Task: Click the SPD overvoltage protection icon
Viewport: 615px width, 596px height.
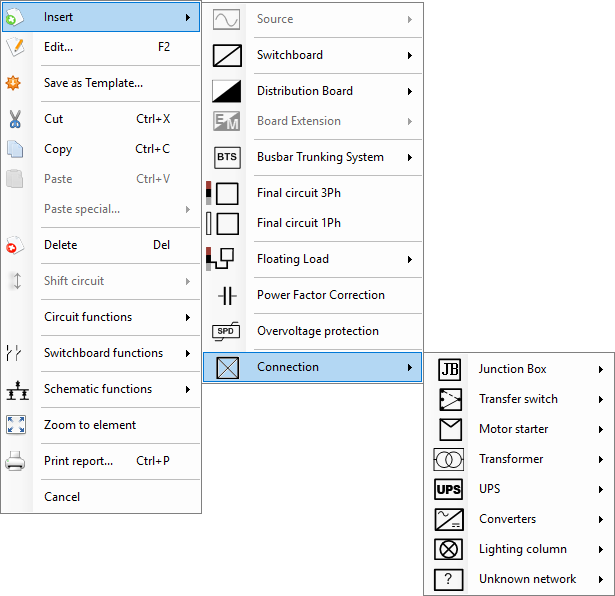Action: point(226,331)
